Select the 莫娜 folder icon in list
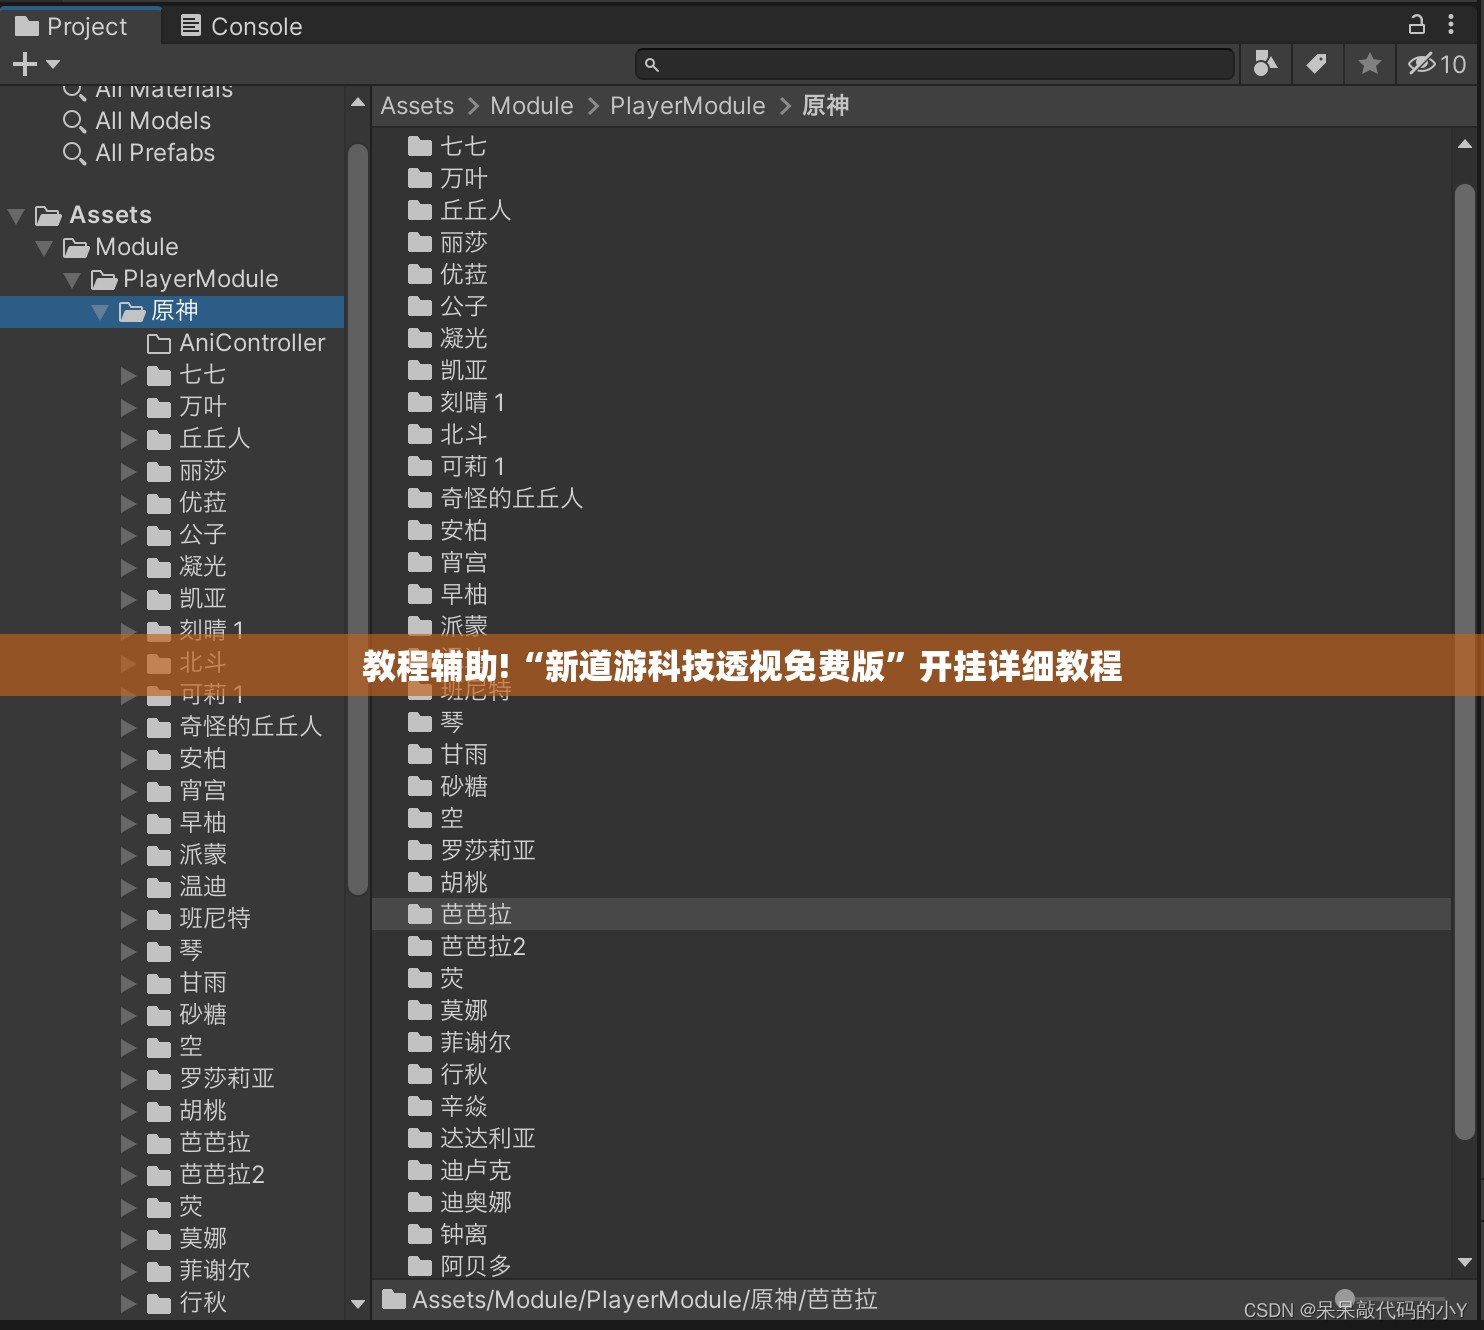1484x1330 pixels. pyautogui.click(x=420, y=1011)
